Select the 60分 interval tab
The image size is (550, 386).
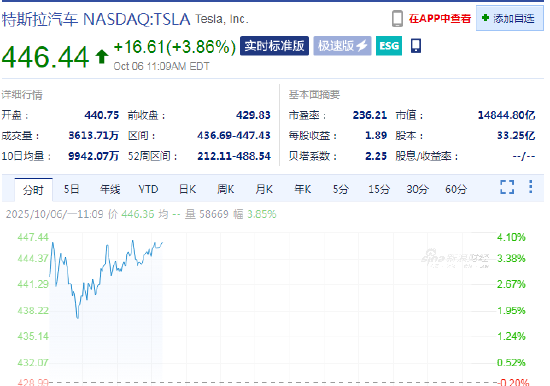click(456, 189)
